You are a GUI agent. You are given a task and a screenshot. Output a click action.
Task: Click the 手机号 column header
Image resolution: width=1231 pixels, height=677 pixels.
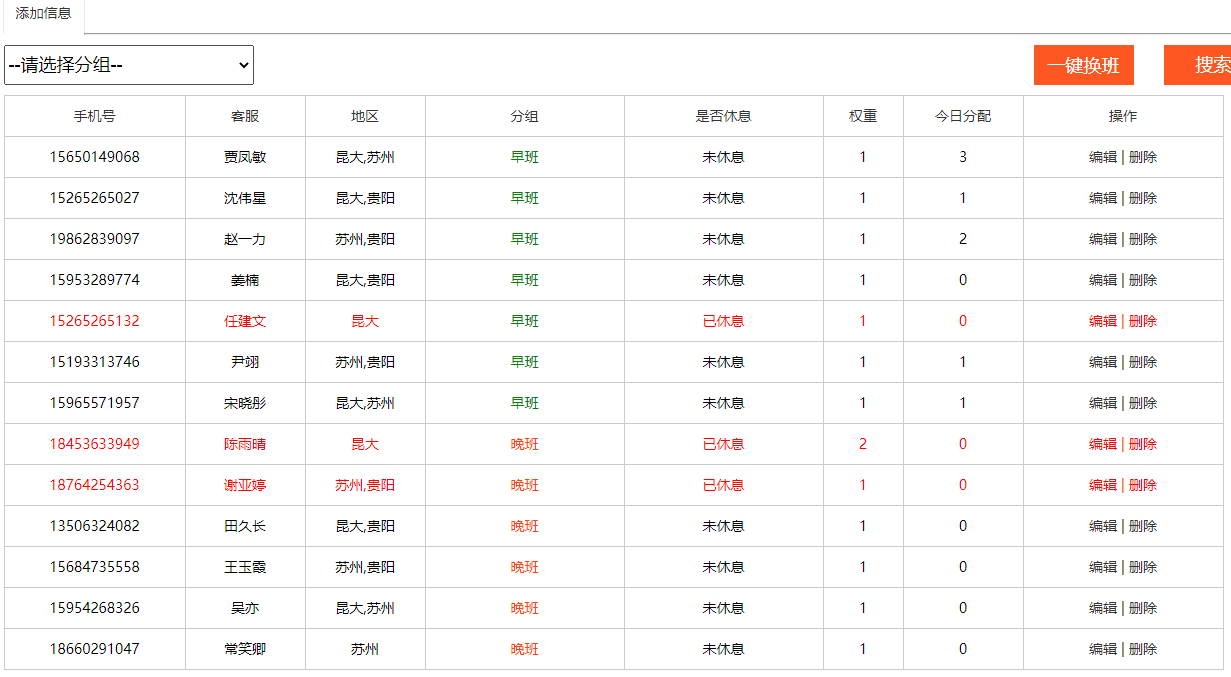click(95, 116)
